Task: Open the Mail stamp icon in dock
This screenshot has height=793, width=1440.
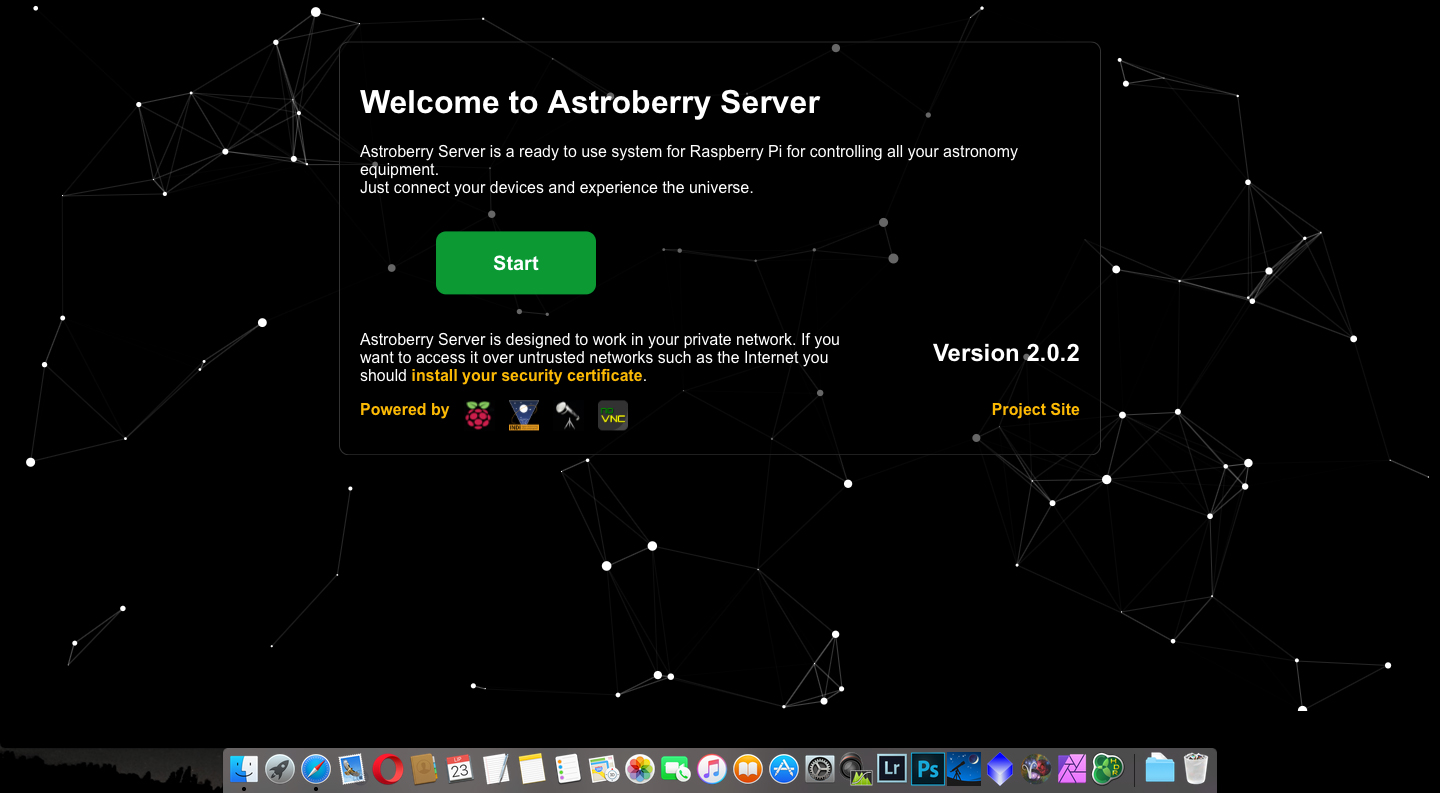Action: pos(352,769)
